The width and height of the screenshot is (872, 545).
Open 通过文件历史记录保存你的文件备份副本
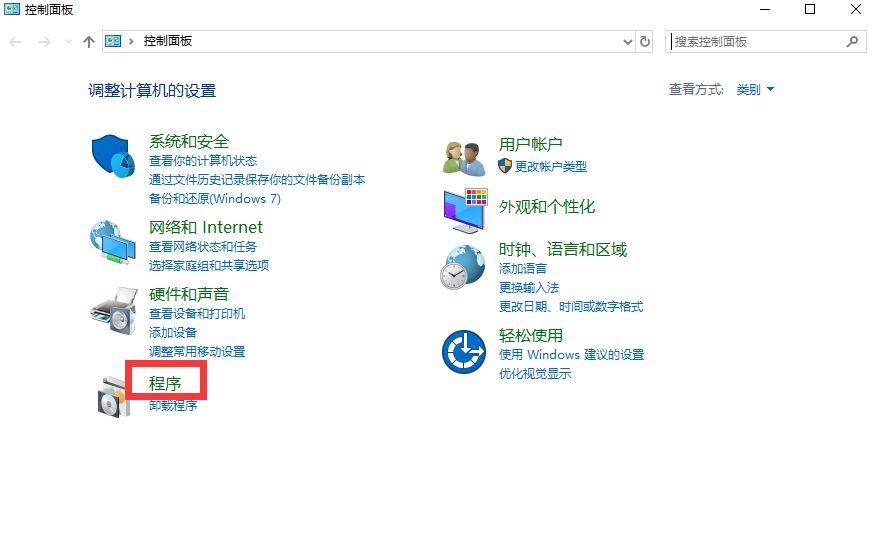point(257,180)
